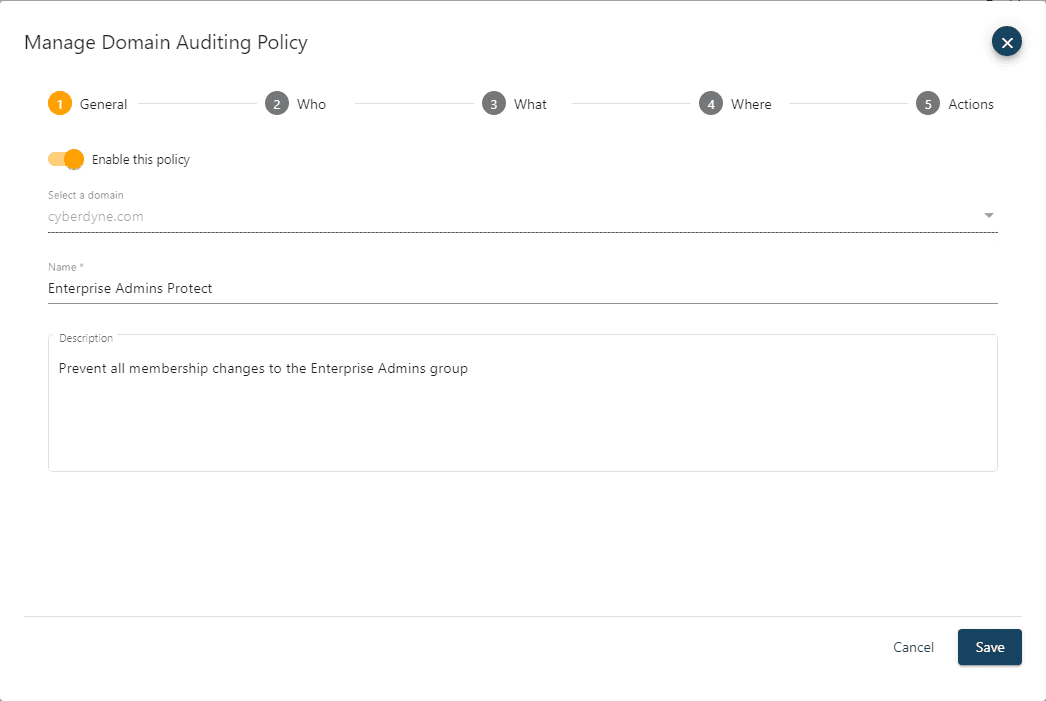Cancel the policy changes

[913, 647]
